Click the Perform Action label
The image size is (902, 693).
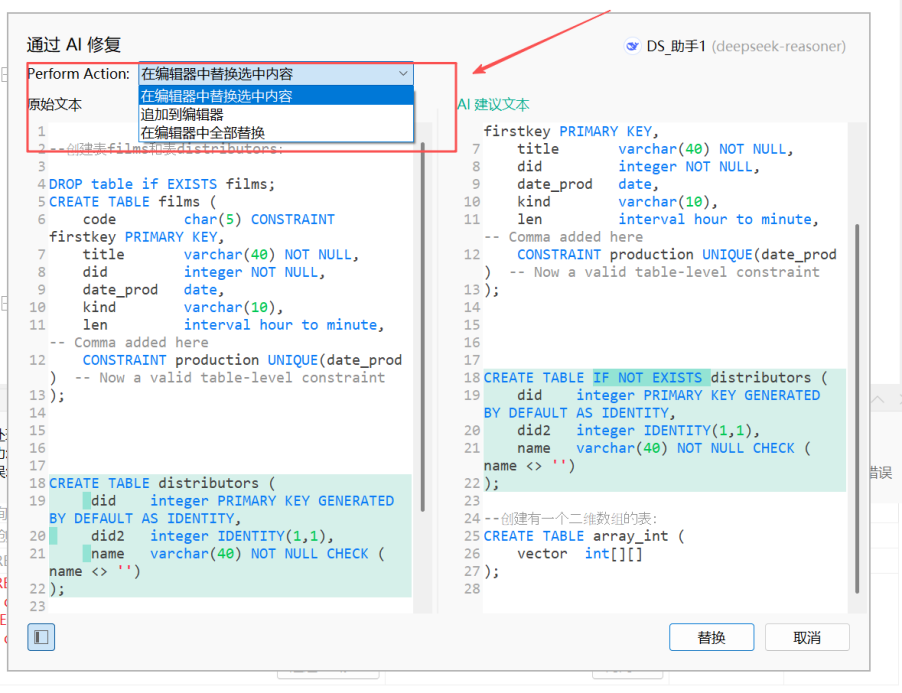[x=78, y=74]
